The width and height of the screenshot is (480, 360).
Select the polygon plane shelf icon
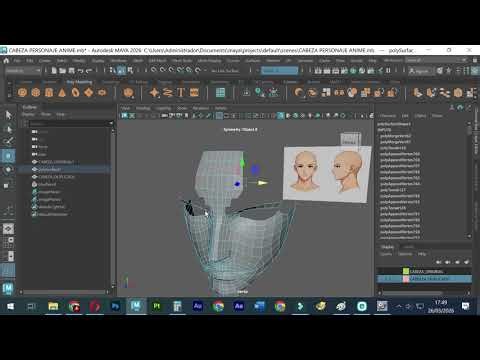[89, 92]
